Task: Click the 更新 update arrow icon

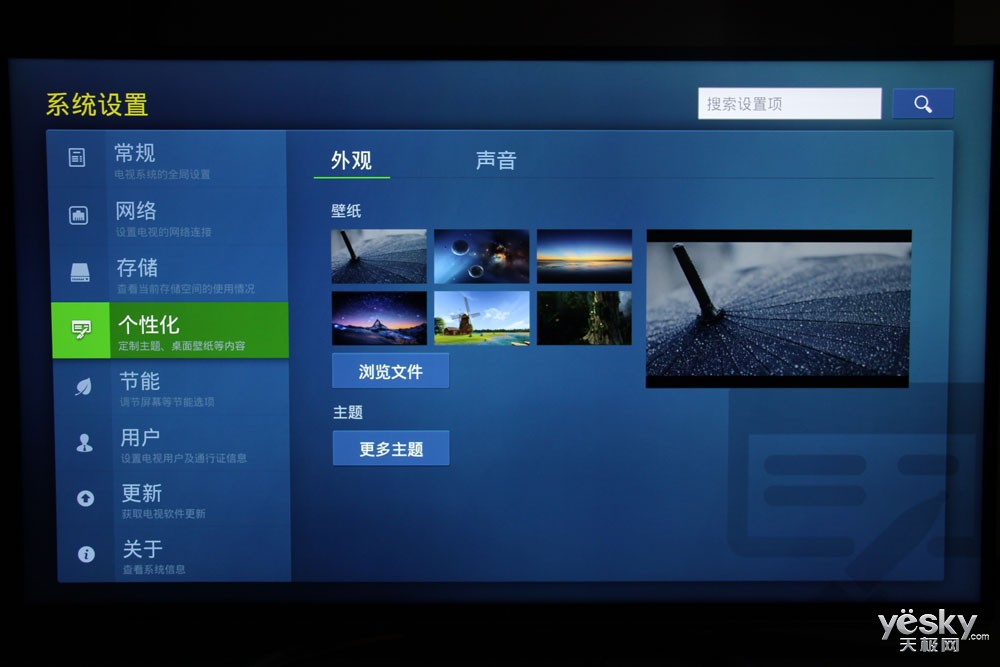Action: 85,498
